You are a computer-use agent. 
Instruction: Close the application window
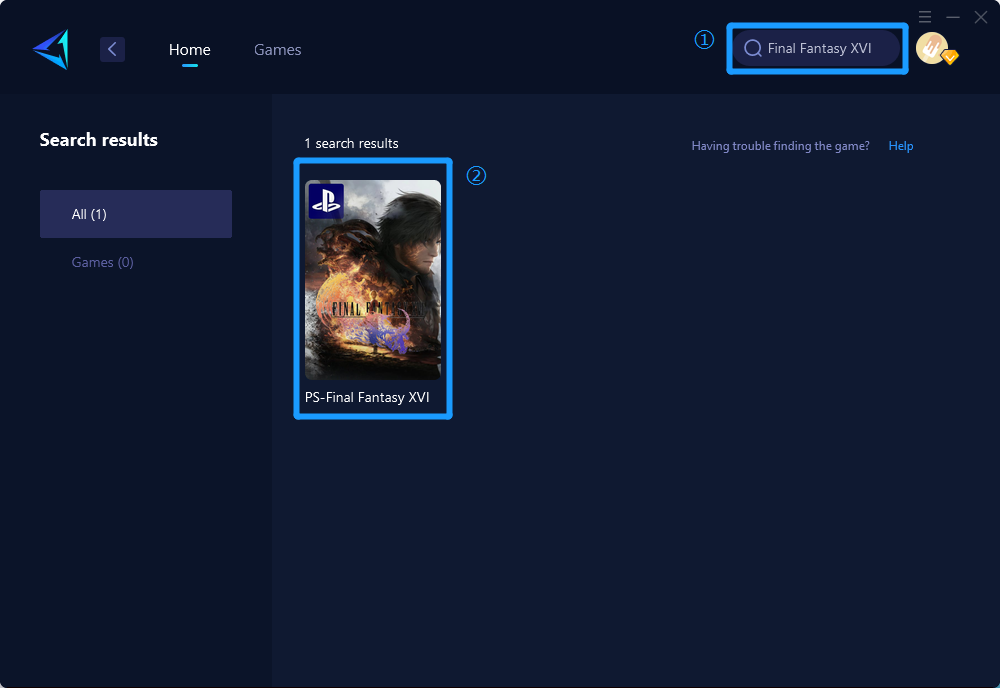tap(981, 17)
